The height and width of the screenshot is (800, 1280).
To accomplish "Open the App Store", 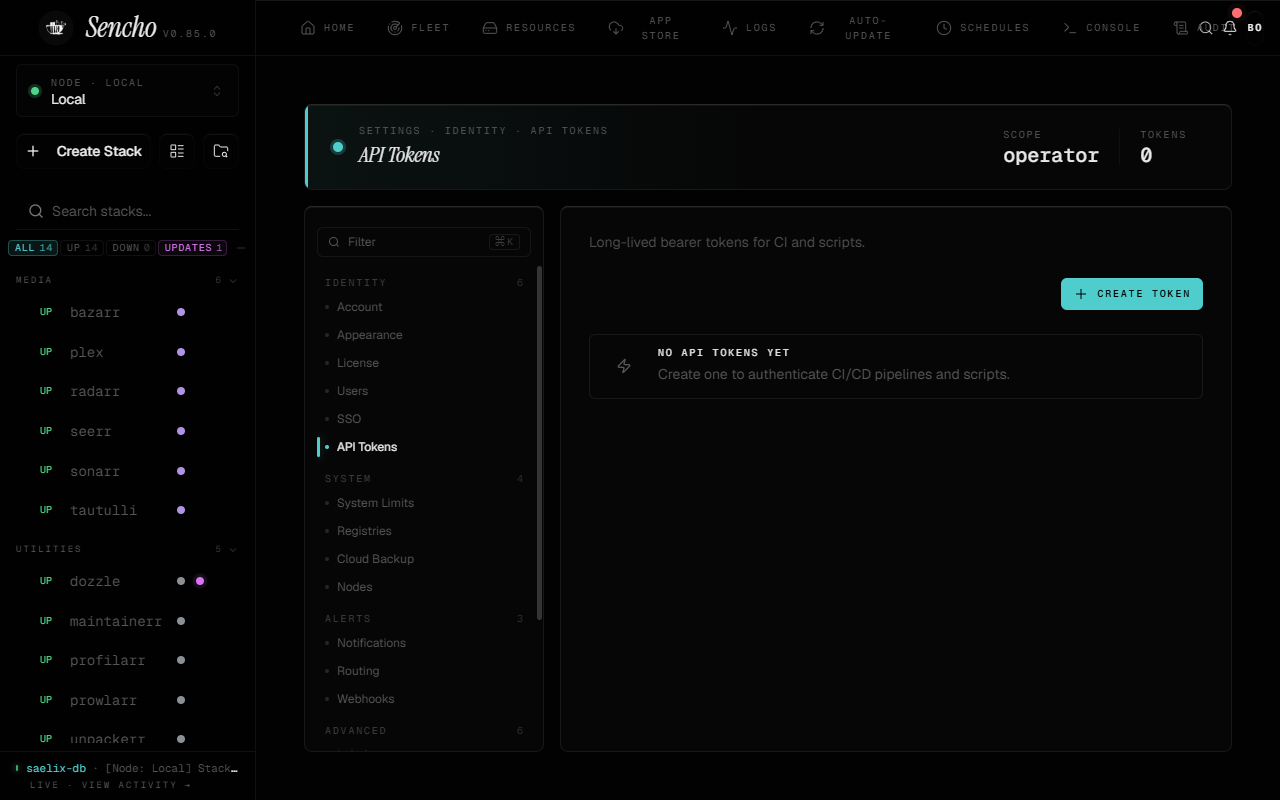I will 645,28.
